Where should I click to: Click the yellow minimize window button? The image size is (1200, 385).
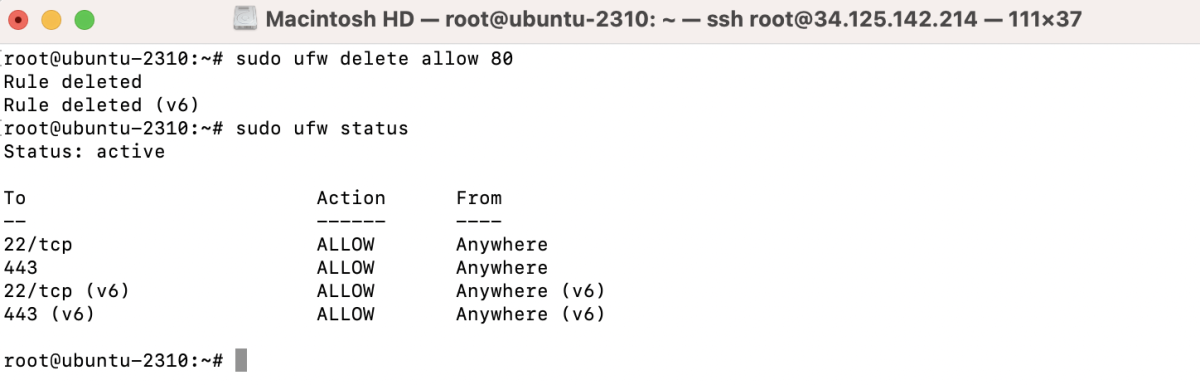[52, 19]
